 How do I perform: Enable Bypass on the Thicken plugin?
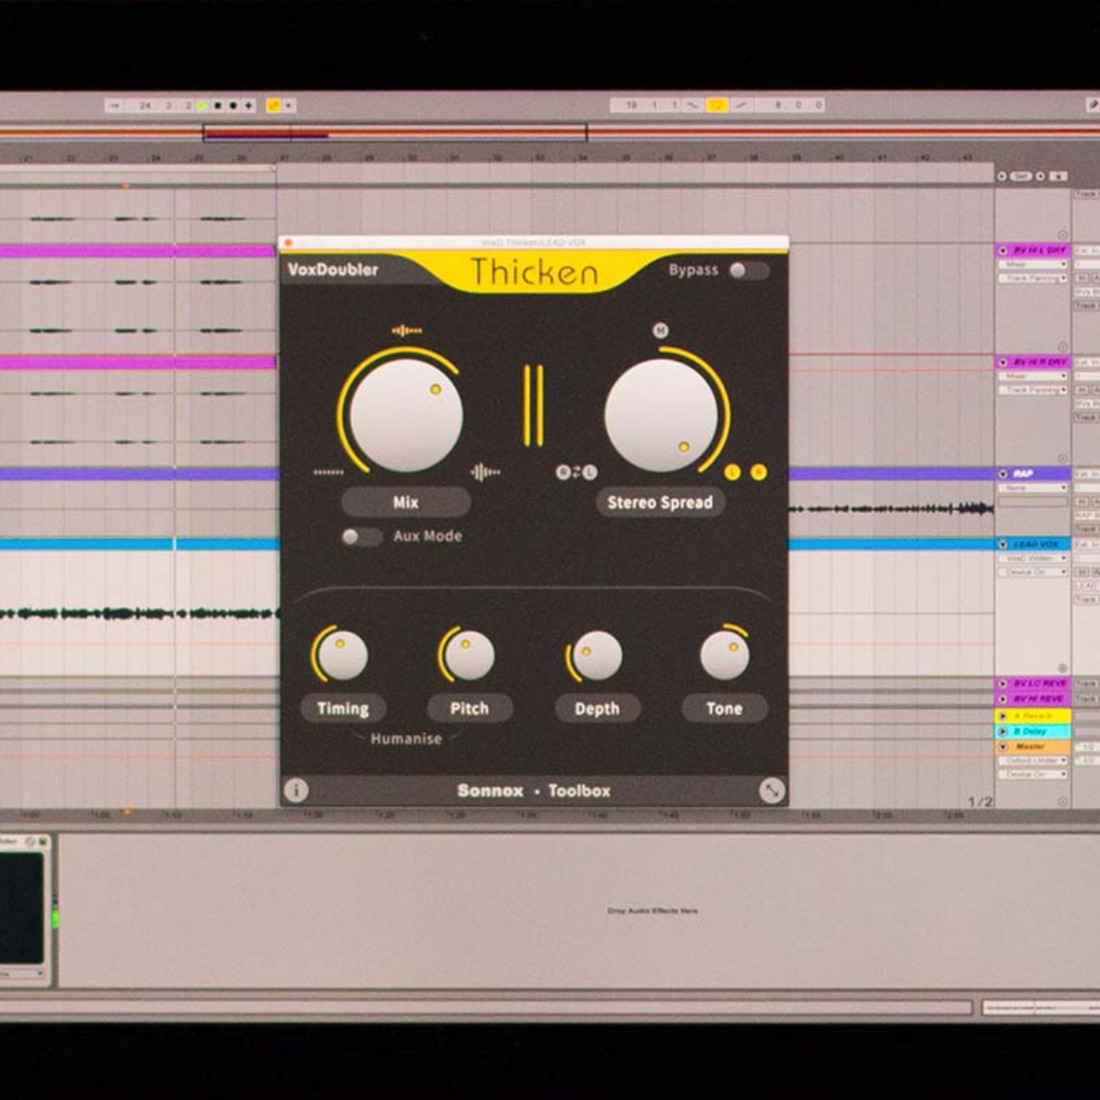[x=743, y=270]
